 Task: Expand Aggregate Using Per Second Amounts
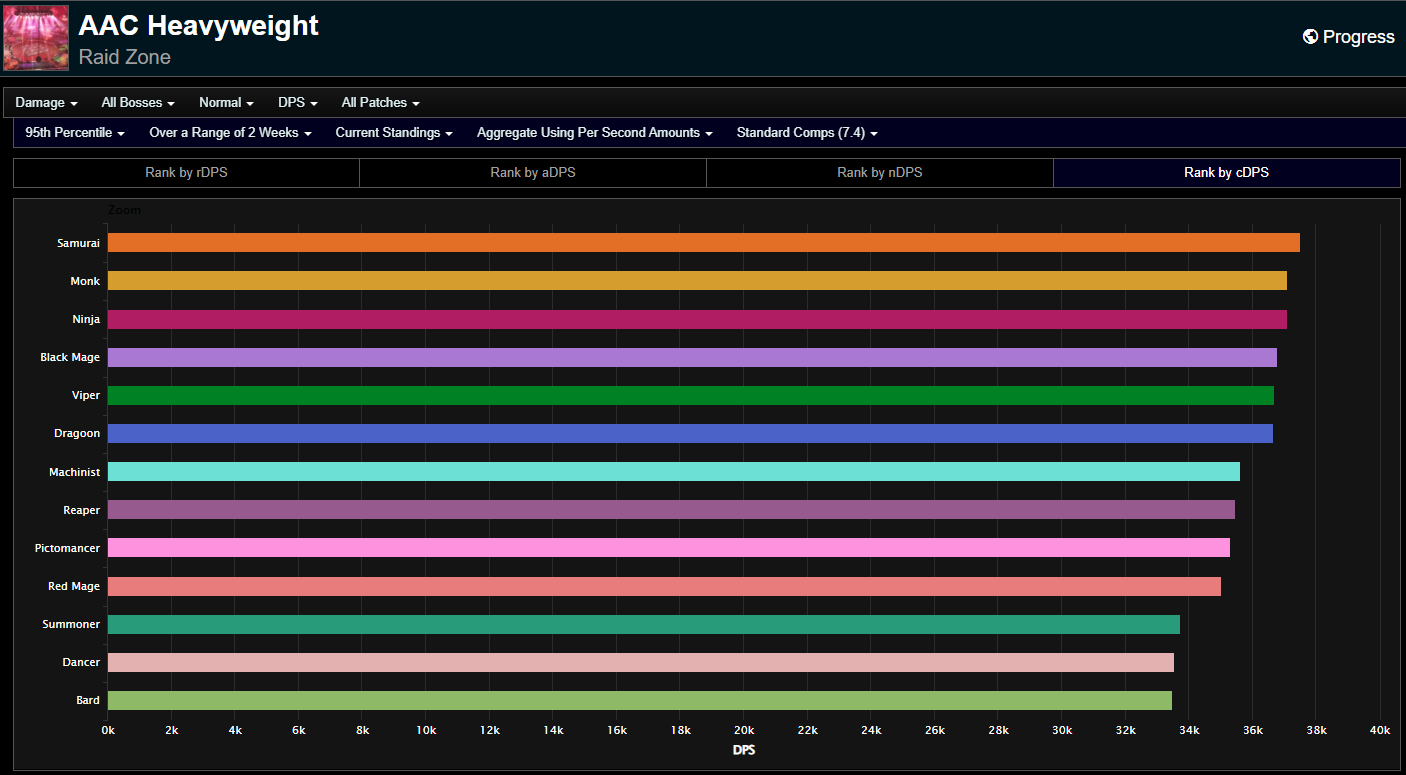click(595, 132)
